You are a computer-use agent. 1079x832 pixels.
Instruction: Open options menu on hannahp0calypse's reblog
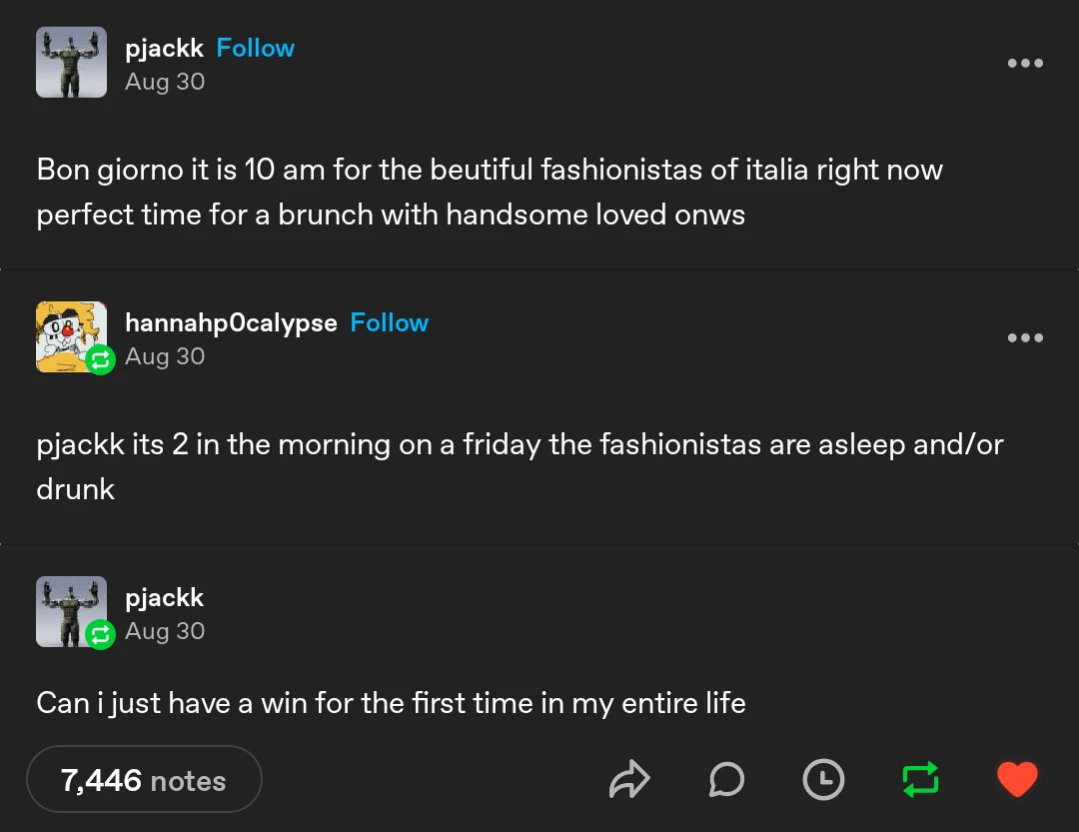pyautogui.click(x=1025, y=338)
